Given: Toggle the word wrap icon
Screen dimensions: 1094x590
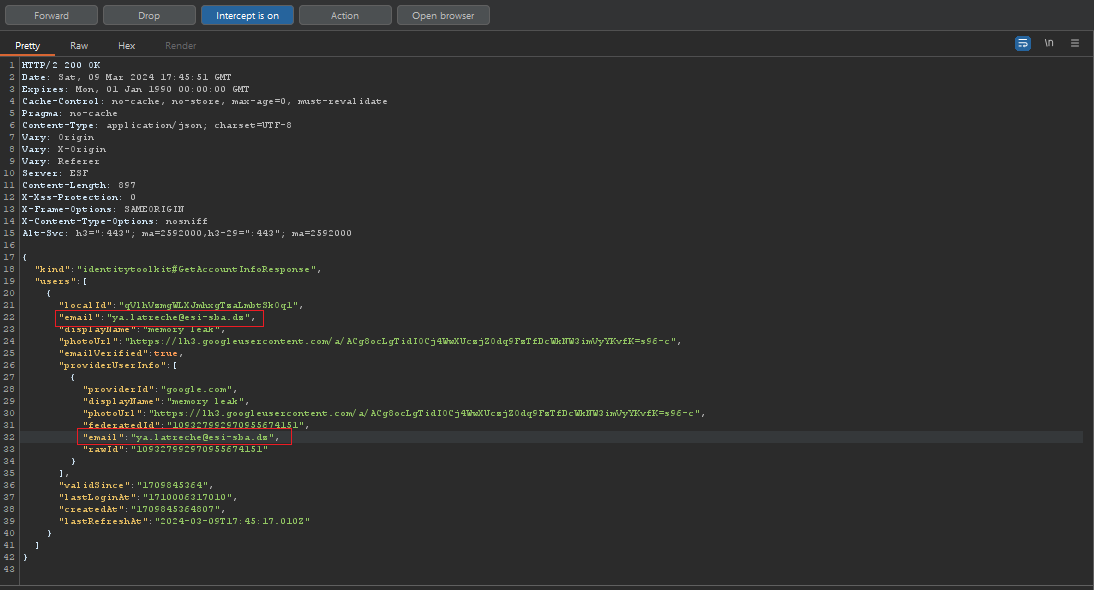Looking at the screenshot, I should (x=1023, y=44).
